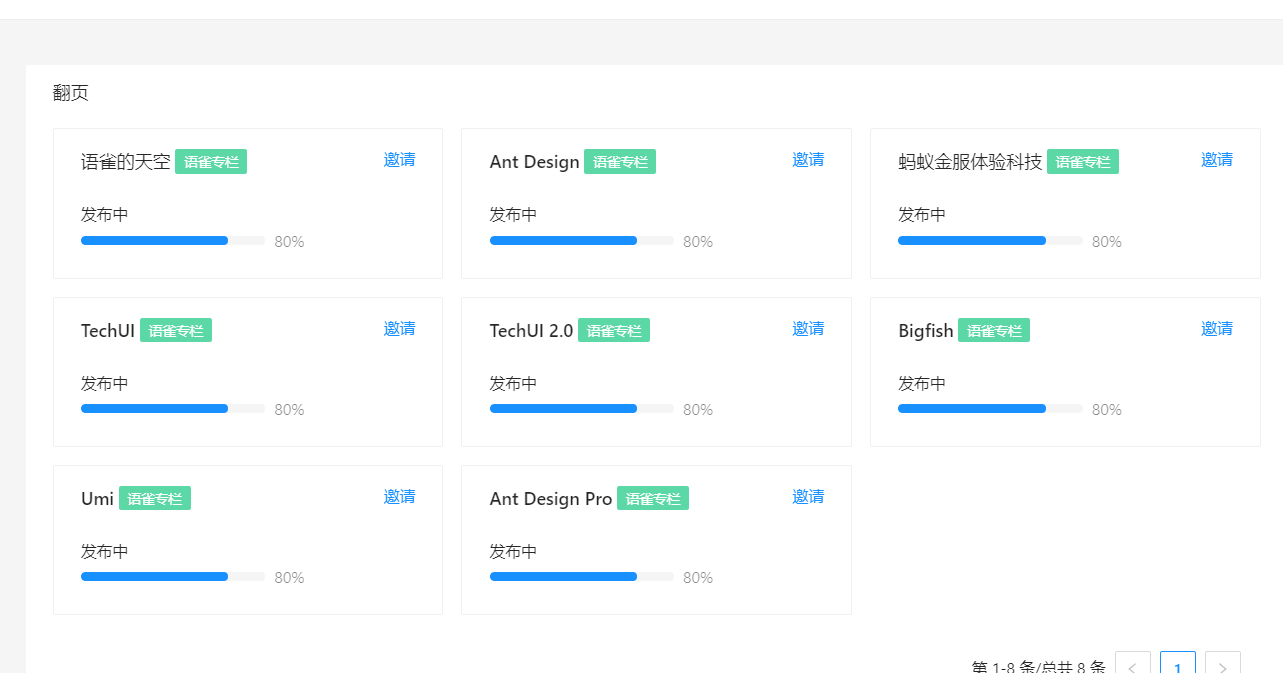Click the Ant Design card title
Viewport: 1283px width, 673px height.
click(x=535, y=162)
